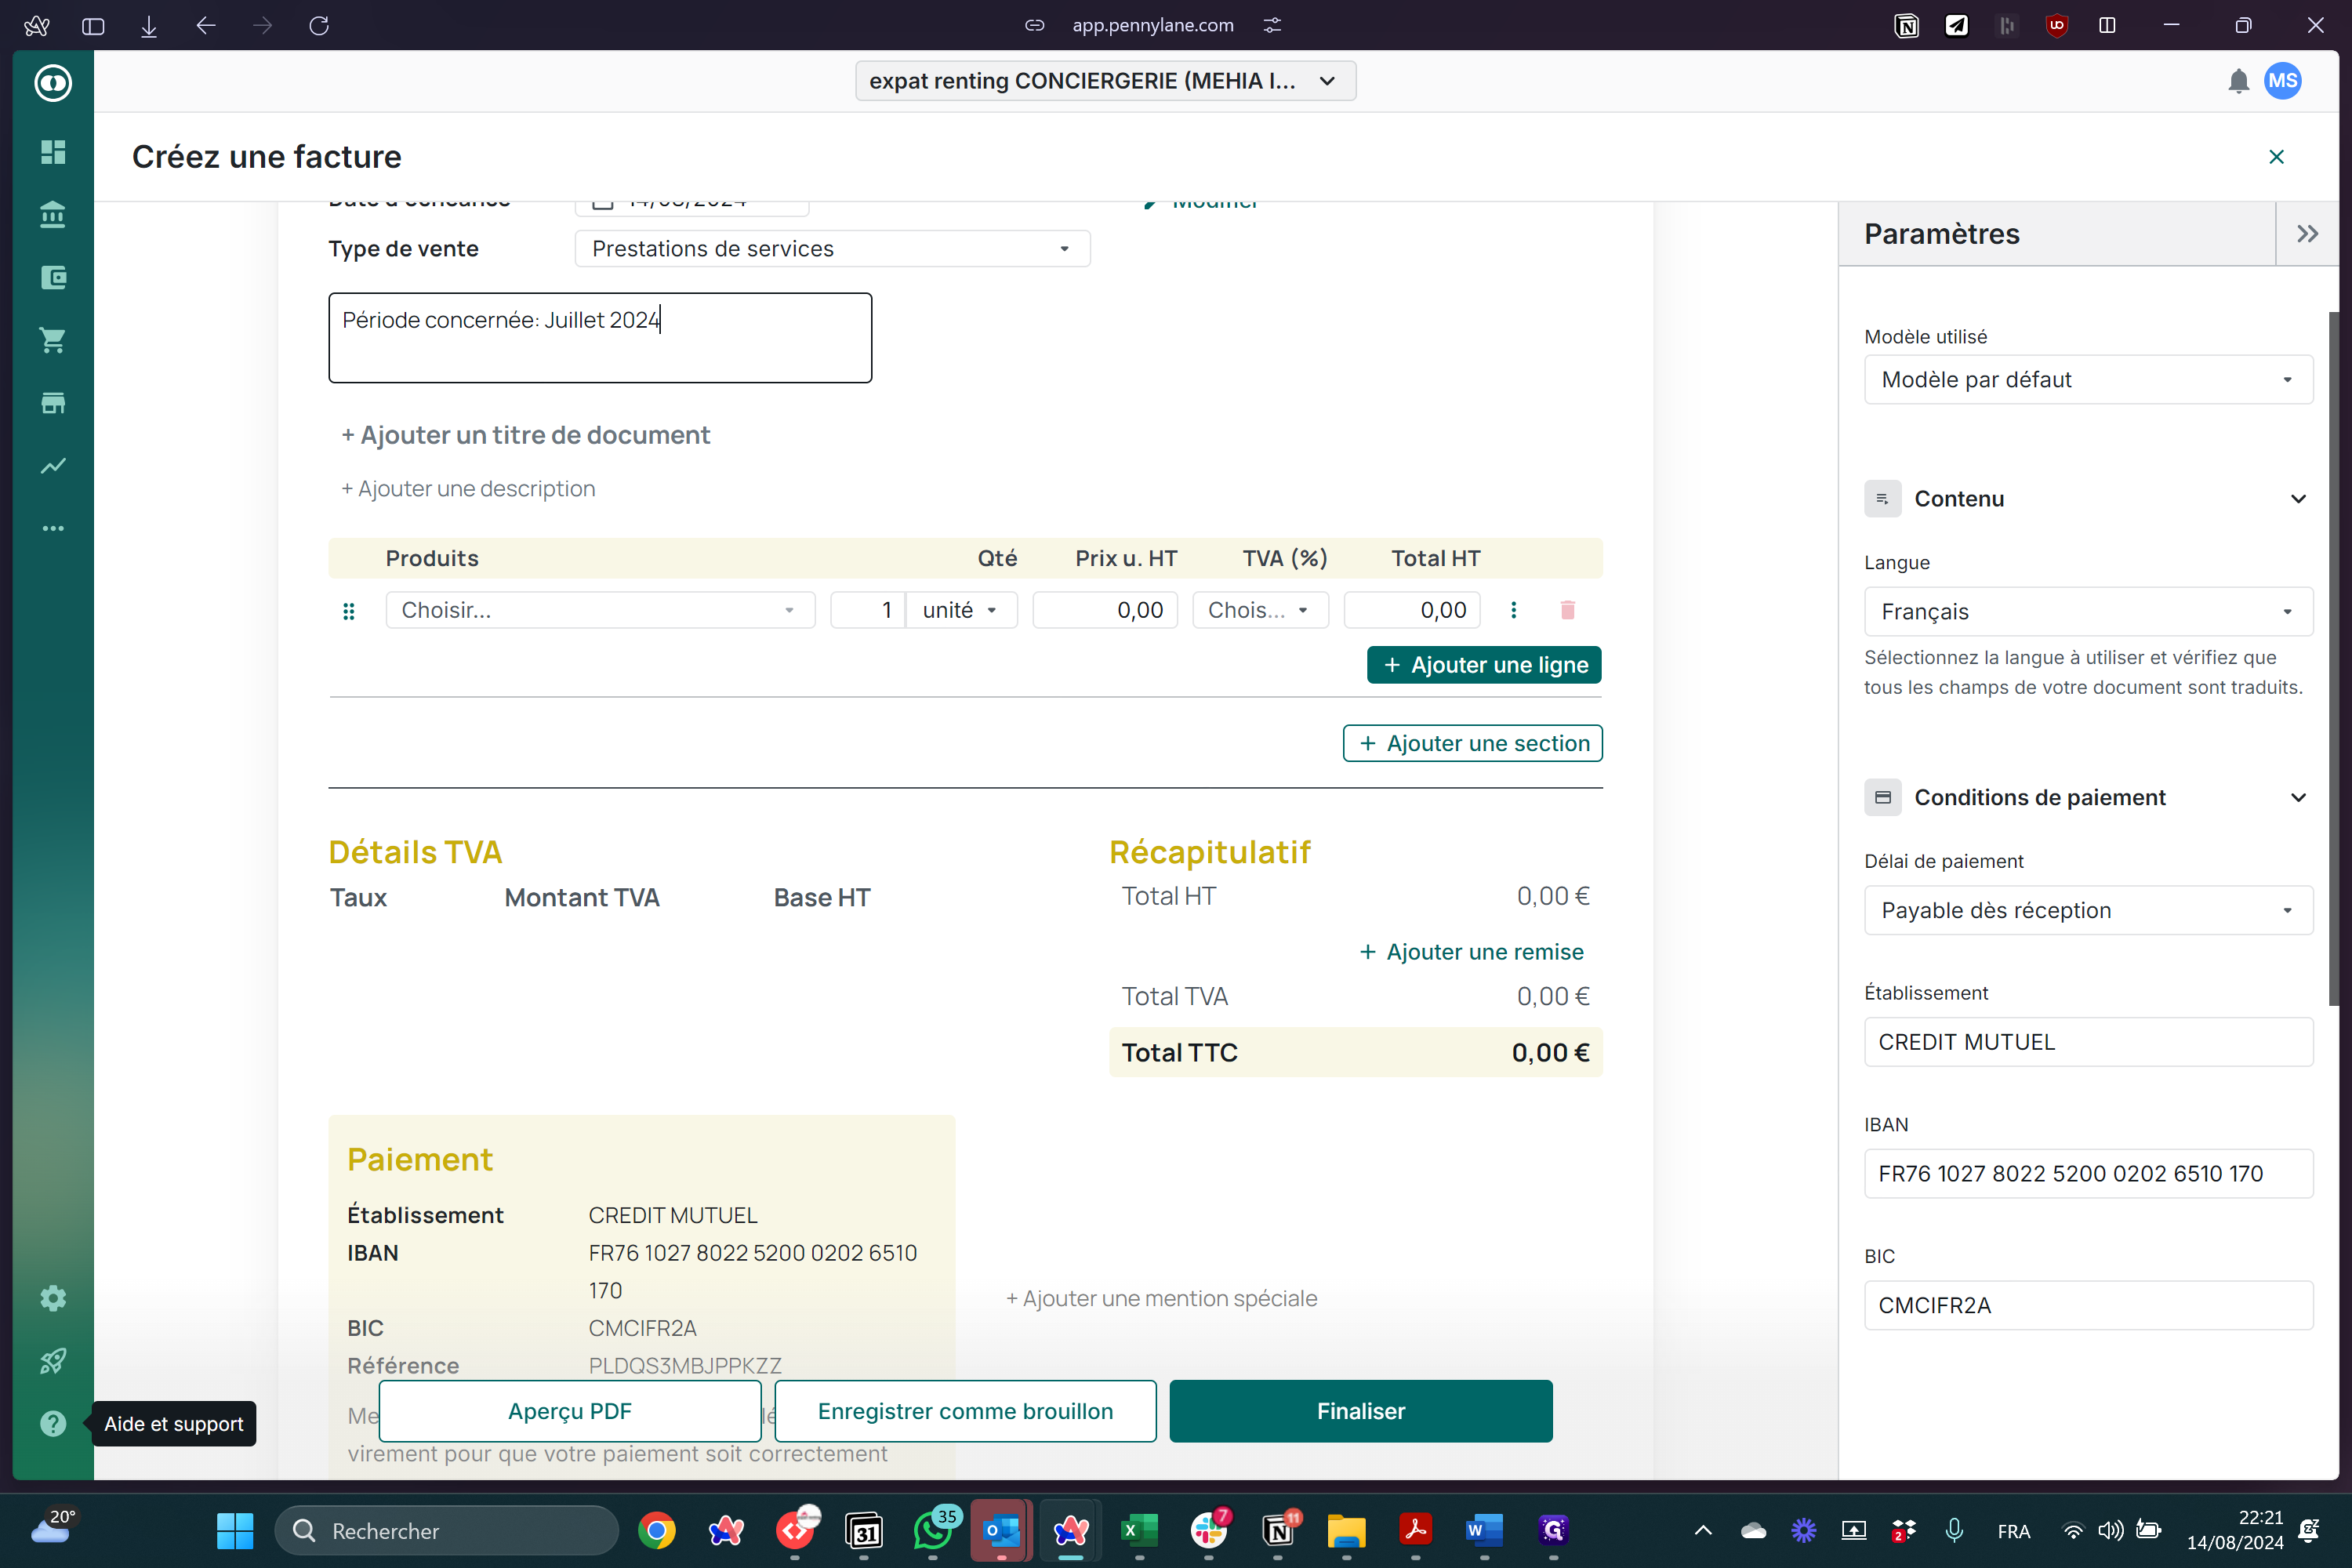The height and width of the screenshot is (1568, 2352).
Task: Open the bank icon in sidebar
Action: [x=53, y=215]
